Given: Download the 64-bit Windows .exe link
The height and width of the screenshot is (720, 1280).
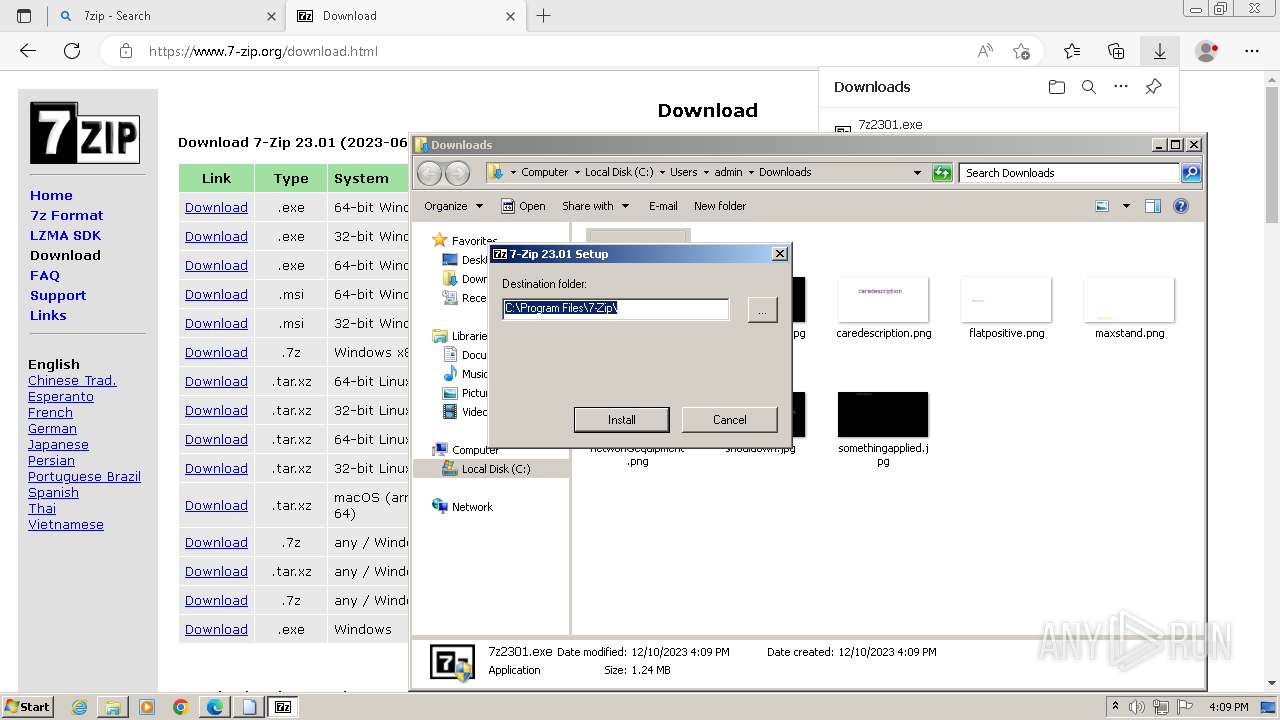Looking at the screenshot, I should [x=216, y=207].
